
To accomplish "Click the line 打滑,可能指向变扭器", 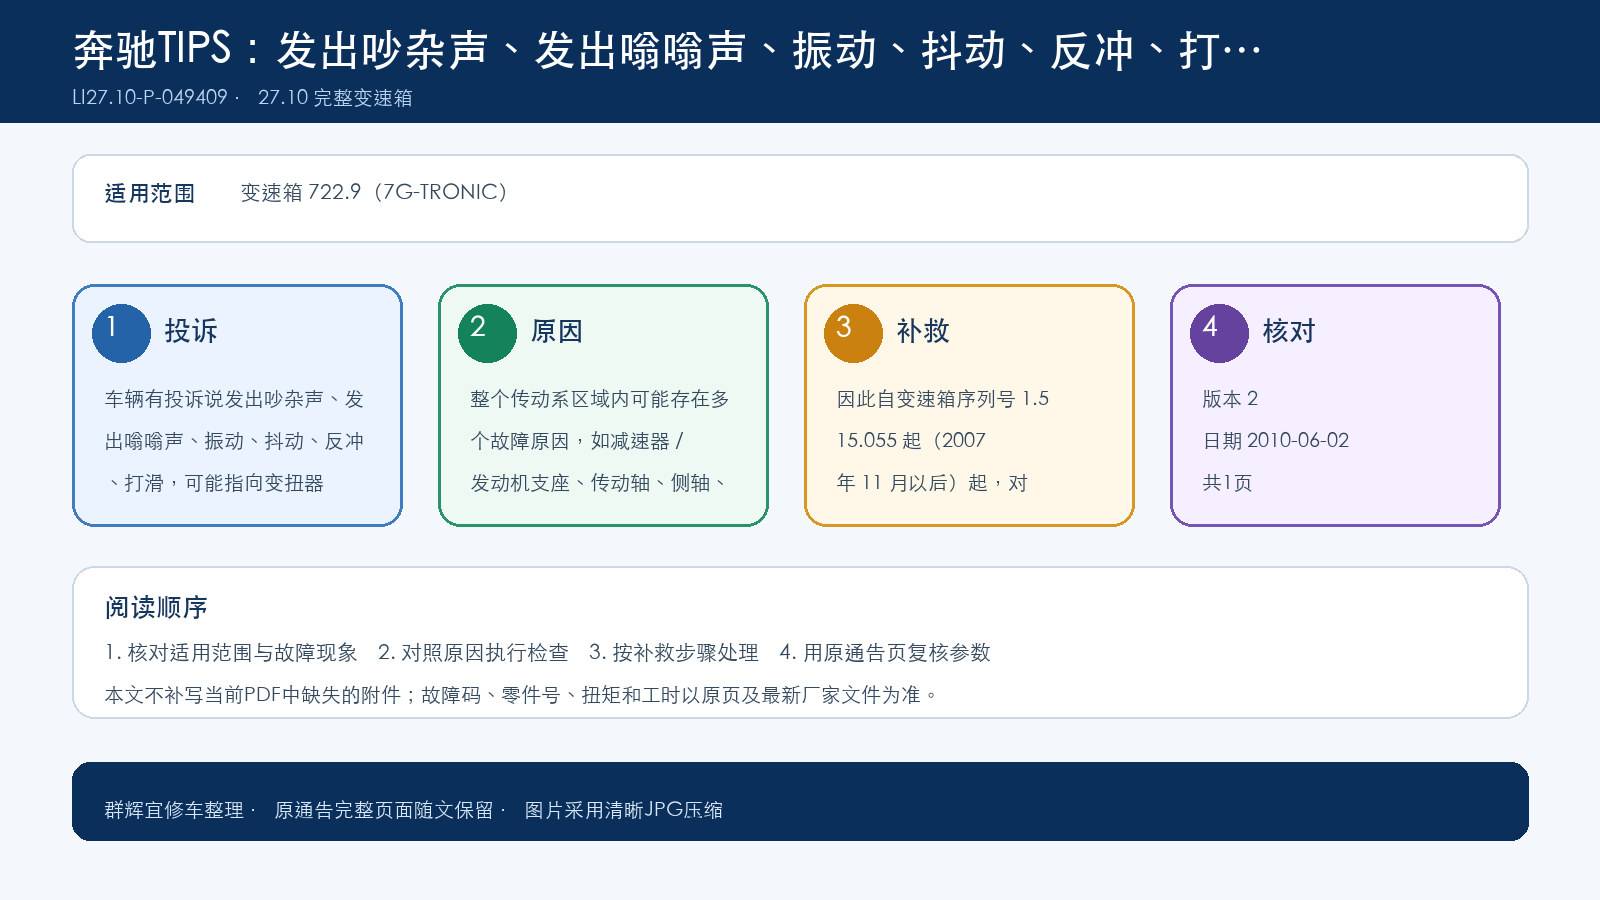I will [215, 483].
